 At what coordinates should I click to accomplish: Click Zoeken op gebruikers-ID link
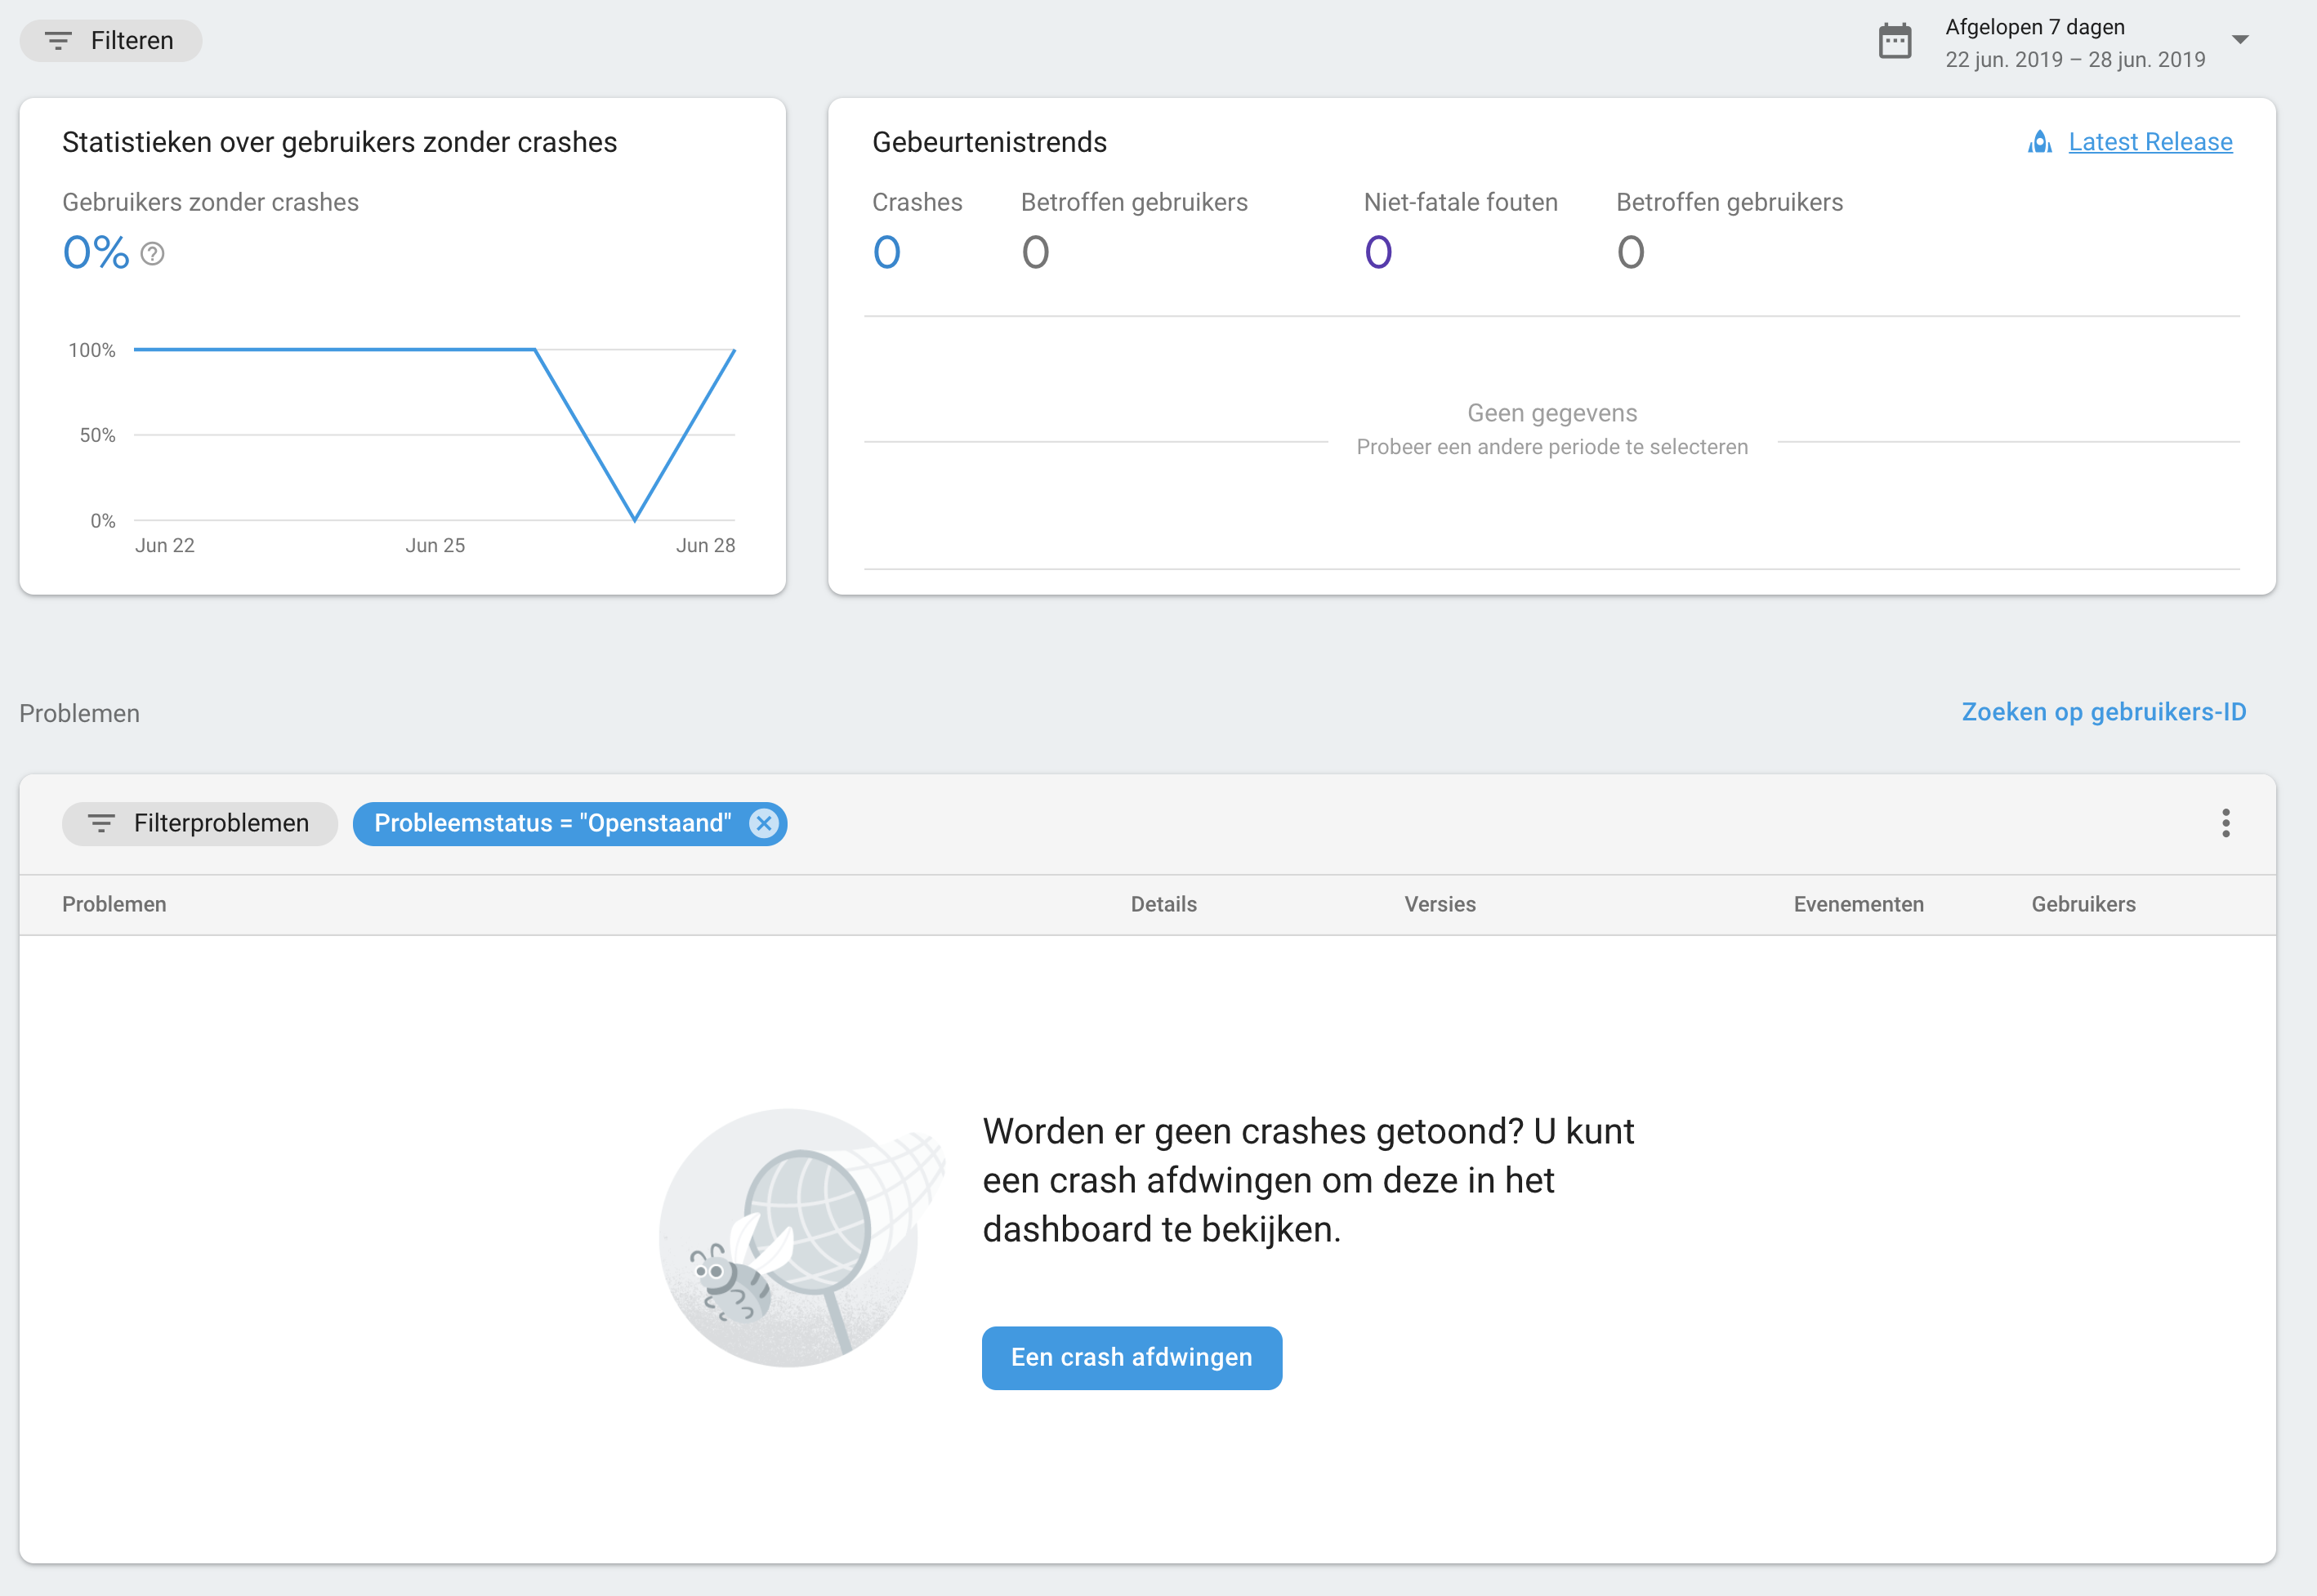tap(2103, 712)
